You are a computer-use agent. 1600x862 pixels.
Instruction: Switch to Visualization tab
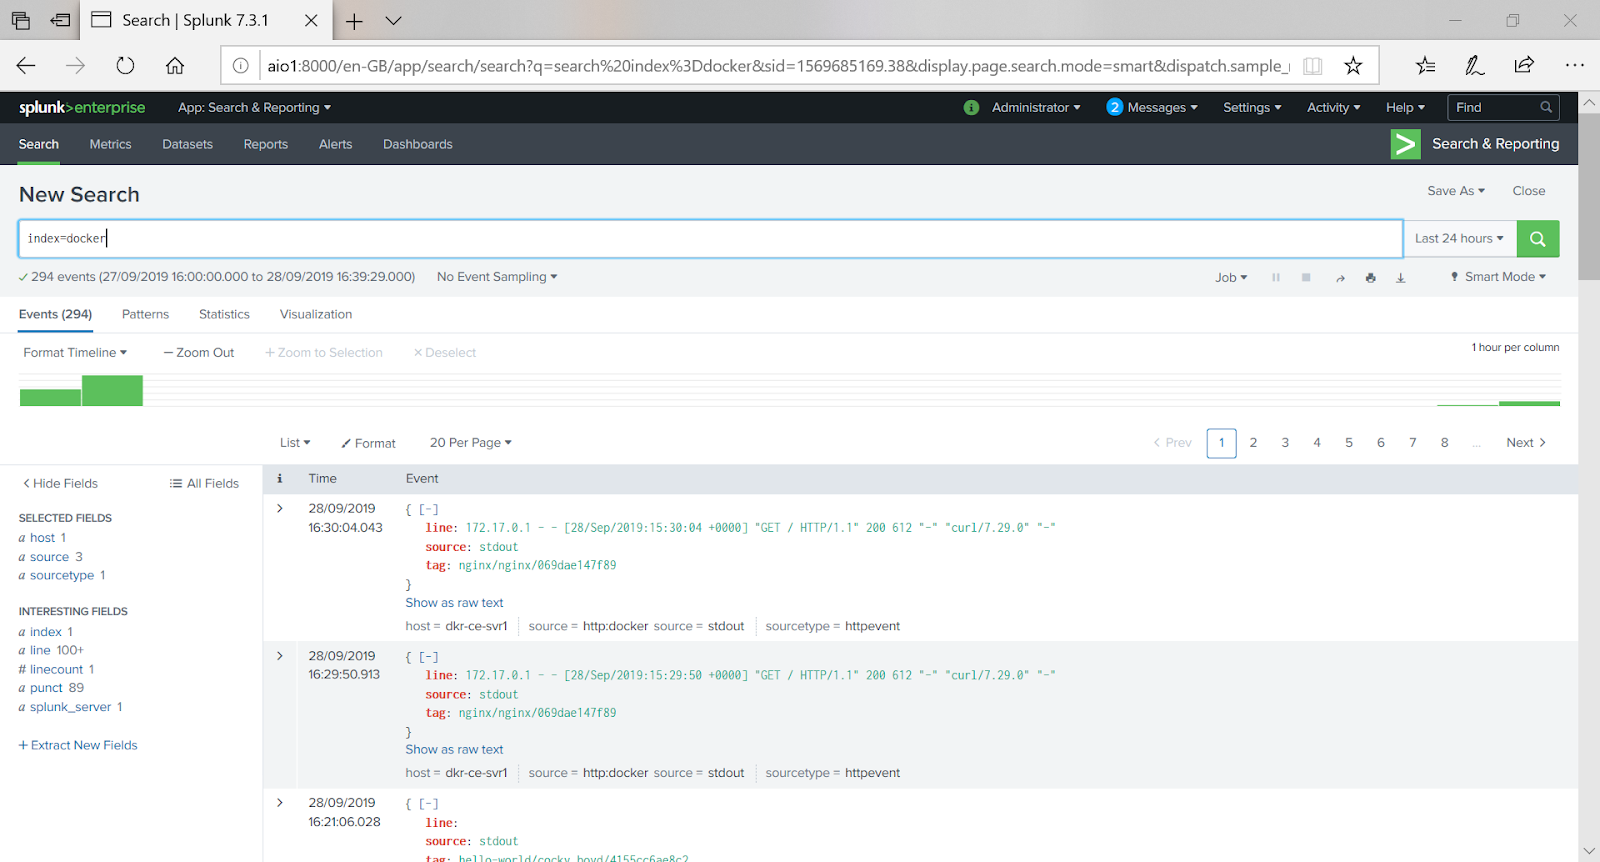[316, 314]
